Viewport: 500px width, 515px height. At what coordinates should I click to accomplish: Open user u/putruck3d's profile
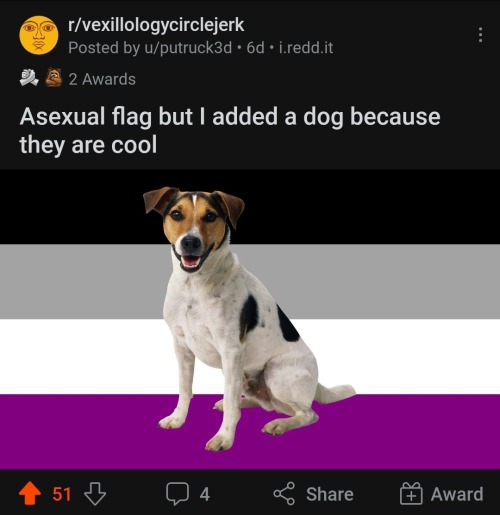tap(188, 48)
